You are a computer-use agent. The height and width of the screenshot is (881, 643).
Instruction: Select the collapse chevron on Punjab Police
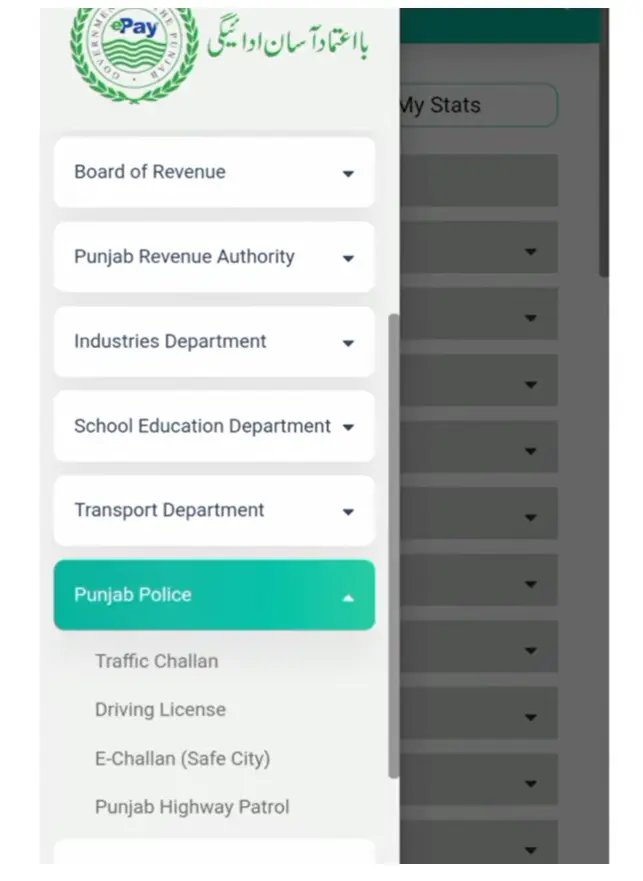[348, 595]
